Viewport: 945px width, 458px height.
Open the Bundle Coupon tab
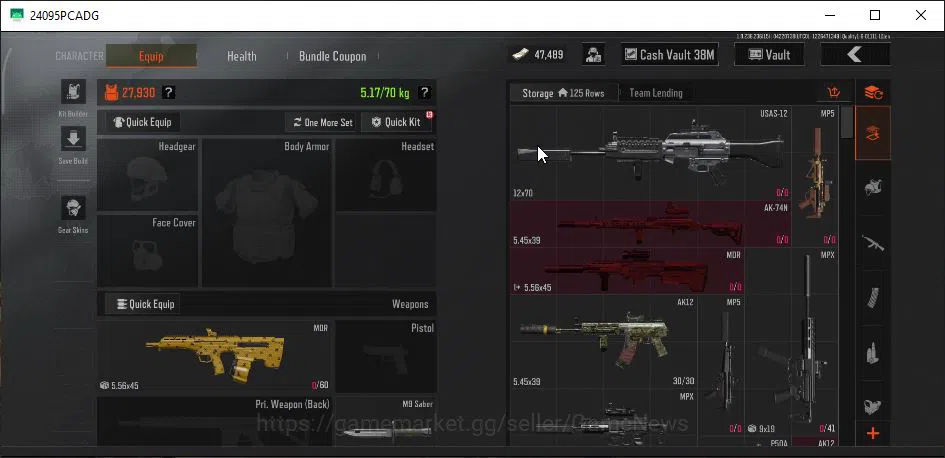pyautogui.click(x=333, y=56)
